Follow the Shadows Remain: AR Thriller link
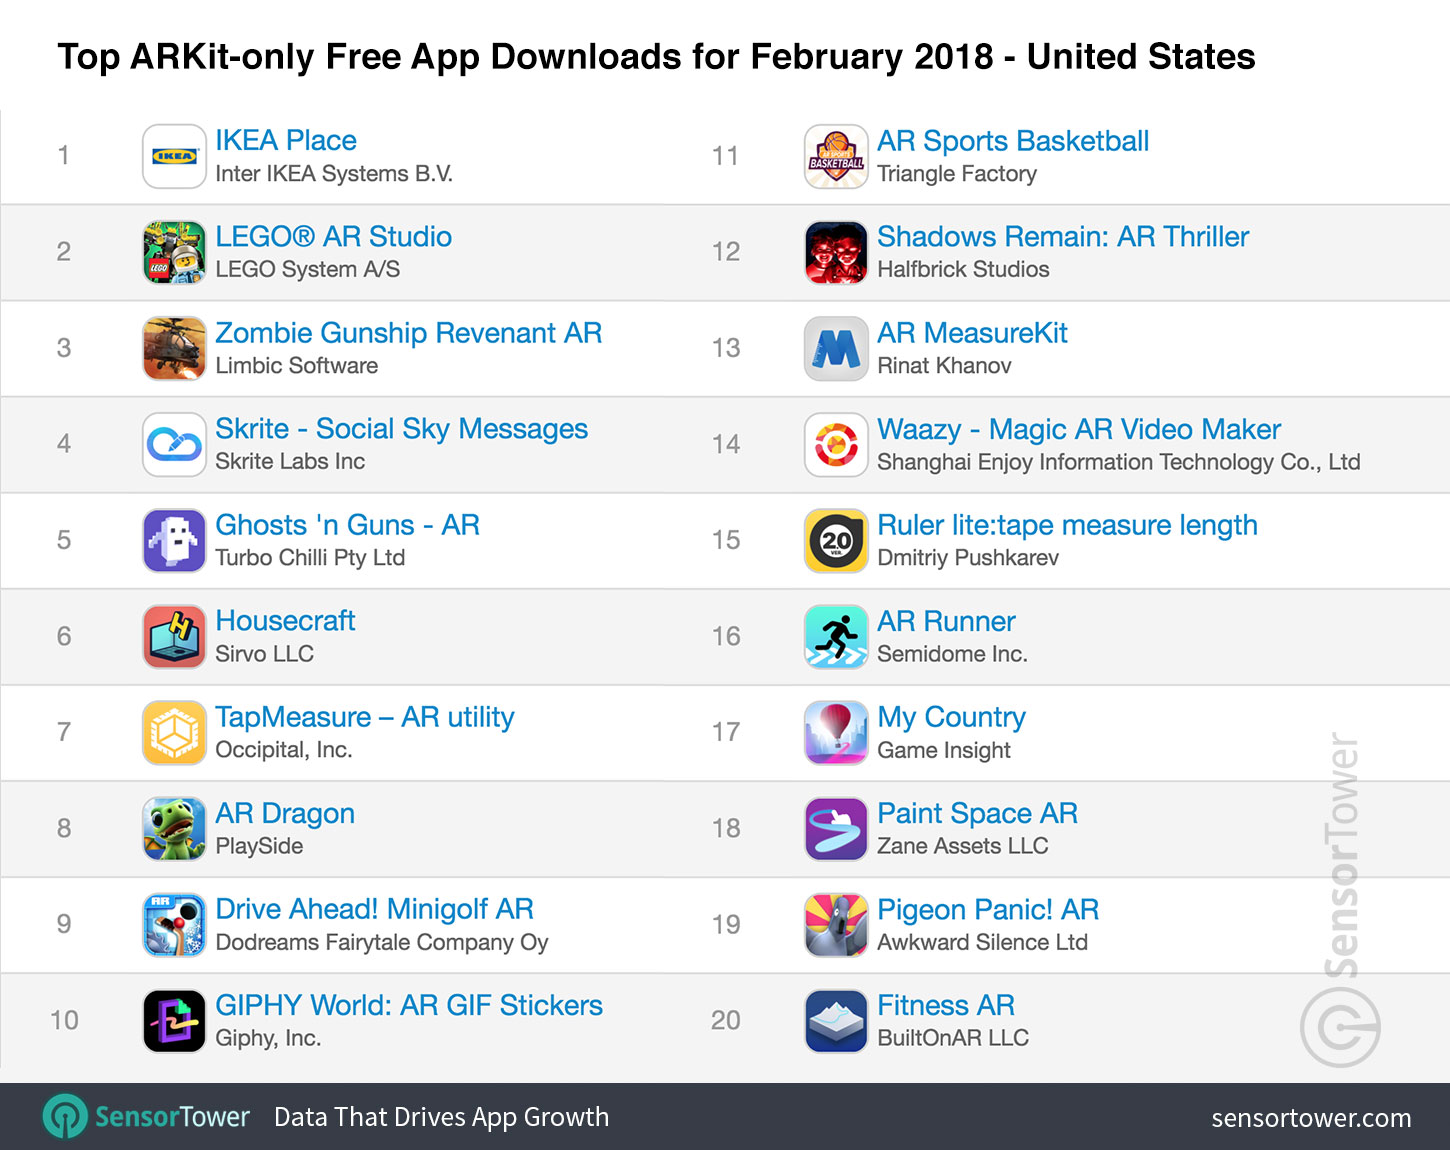 pyautogui.click(x=1062, y=237)
